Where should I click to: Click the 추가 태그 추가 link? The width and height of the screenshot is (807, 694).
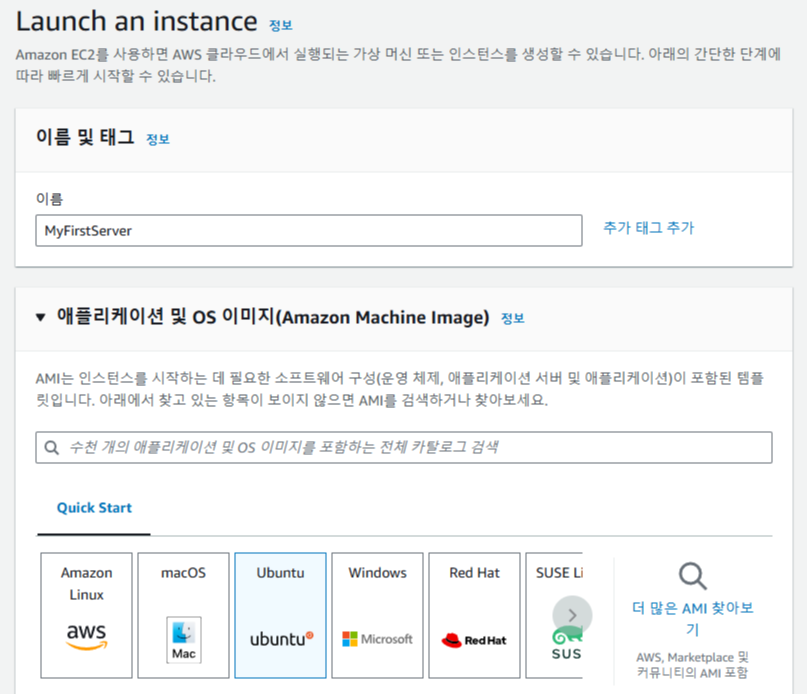coord(648,228)
